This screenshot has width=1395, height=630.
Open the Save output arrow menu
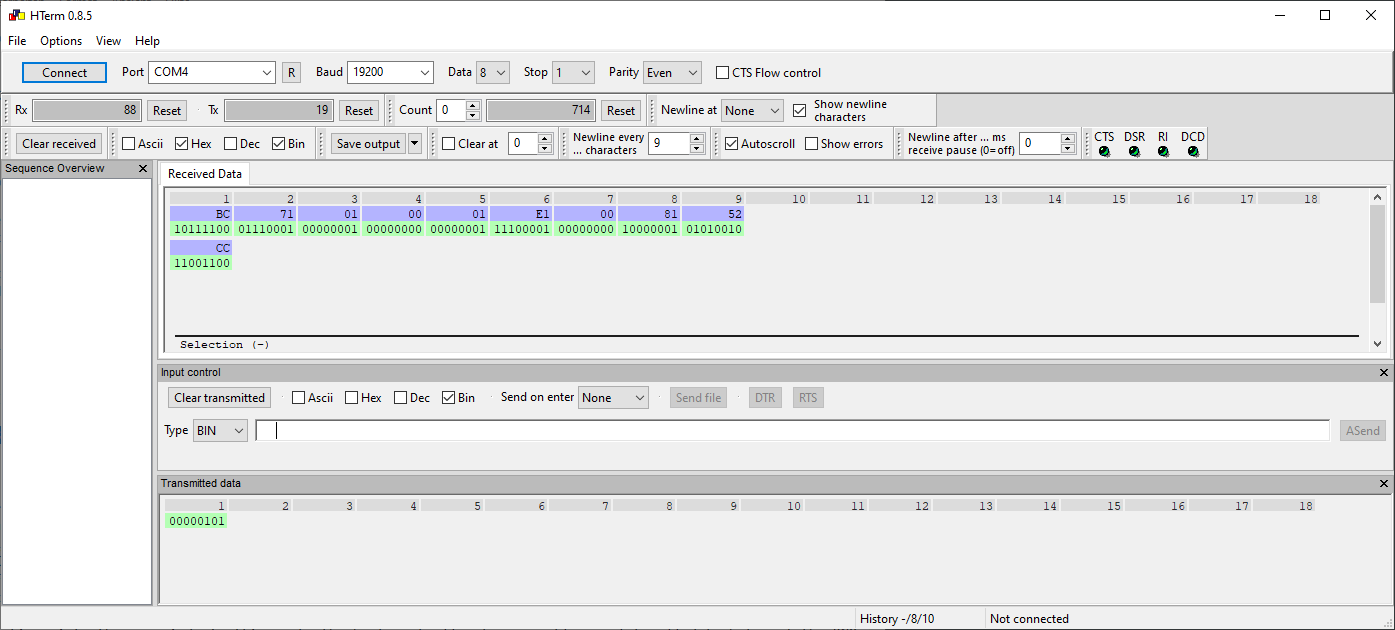[415, 144]
